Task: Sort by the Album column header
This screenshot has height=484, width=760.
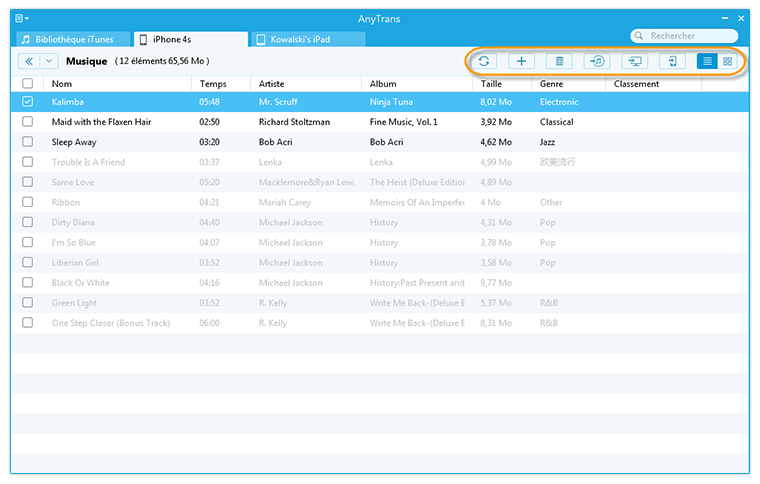Action: (417, 84)
